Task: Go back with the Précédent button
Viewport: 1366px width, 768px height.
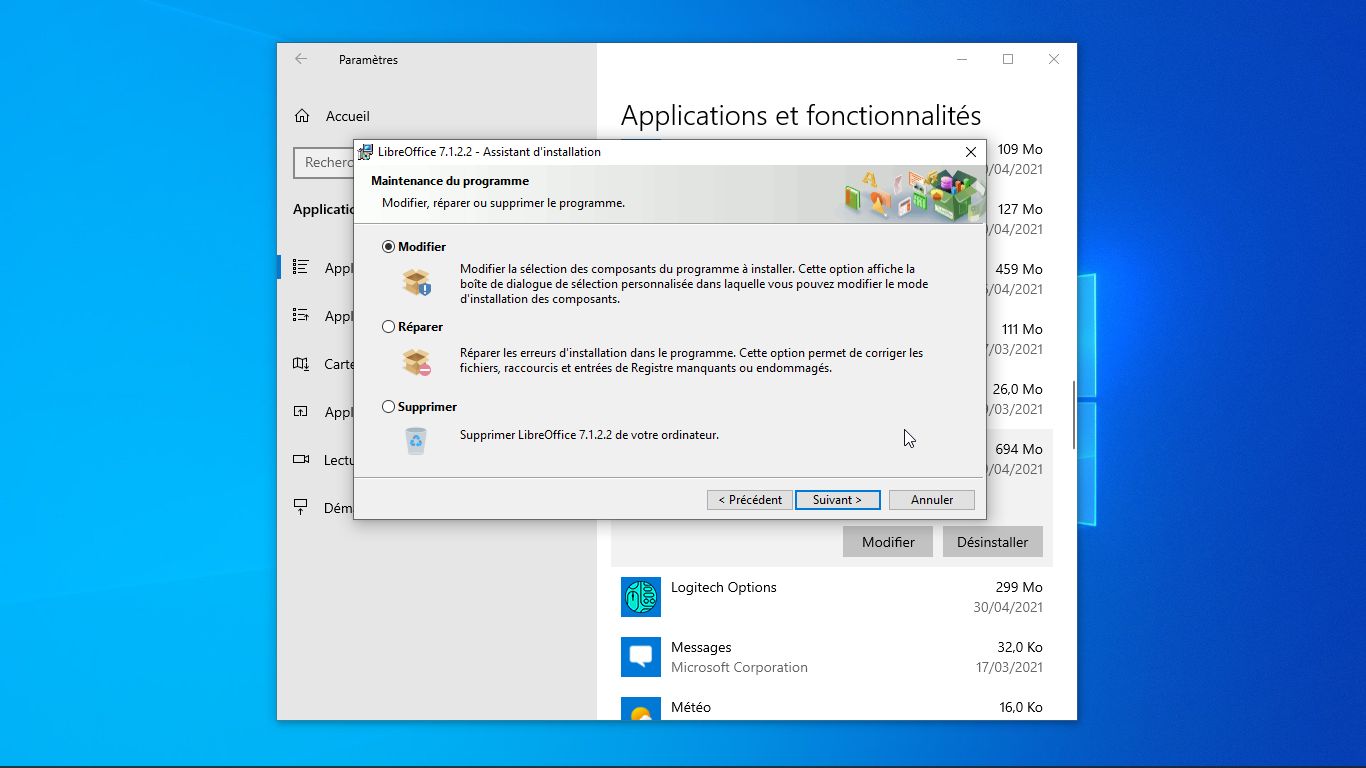Action: coord(750,500)
